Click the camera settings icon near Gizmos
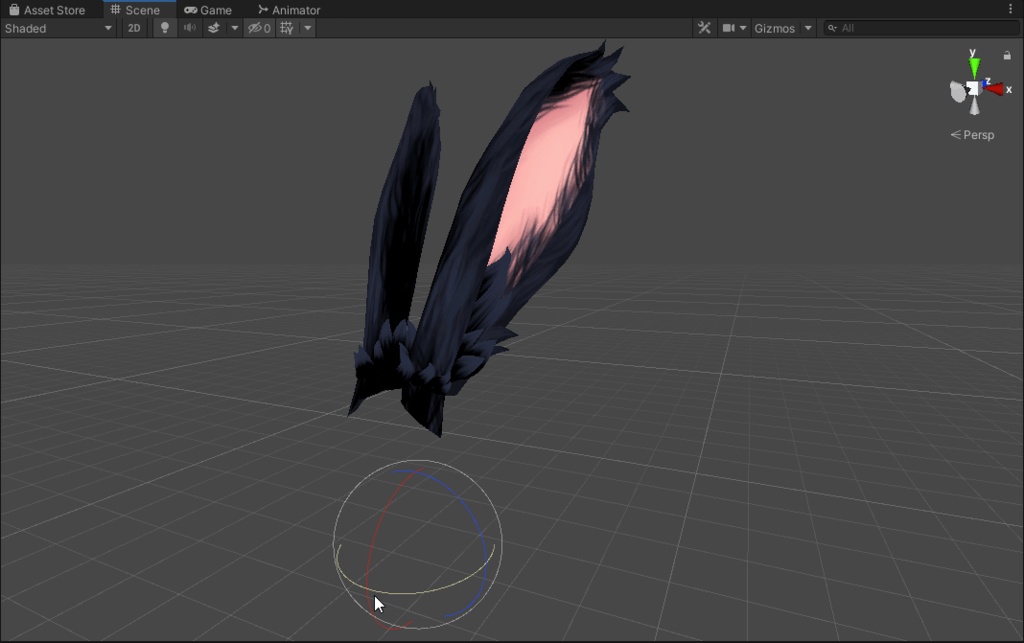This screenshot has width=1024, height=643. tap(729, 28)
